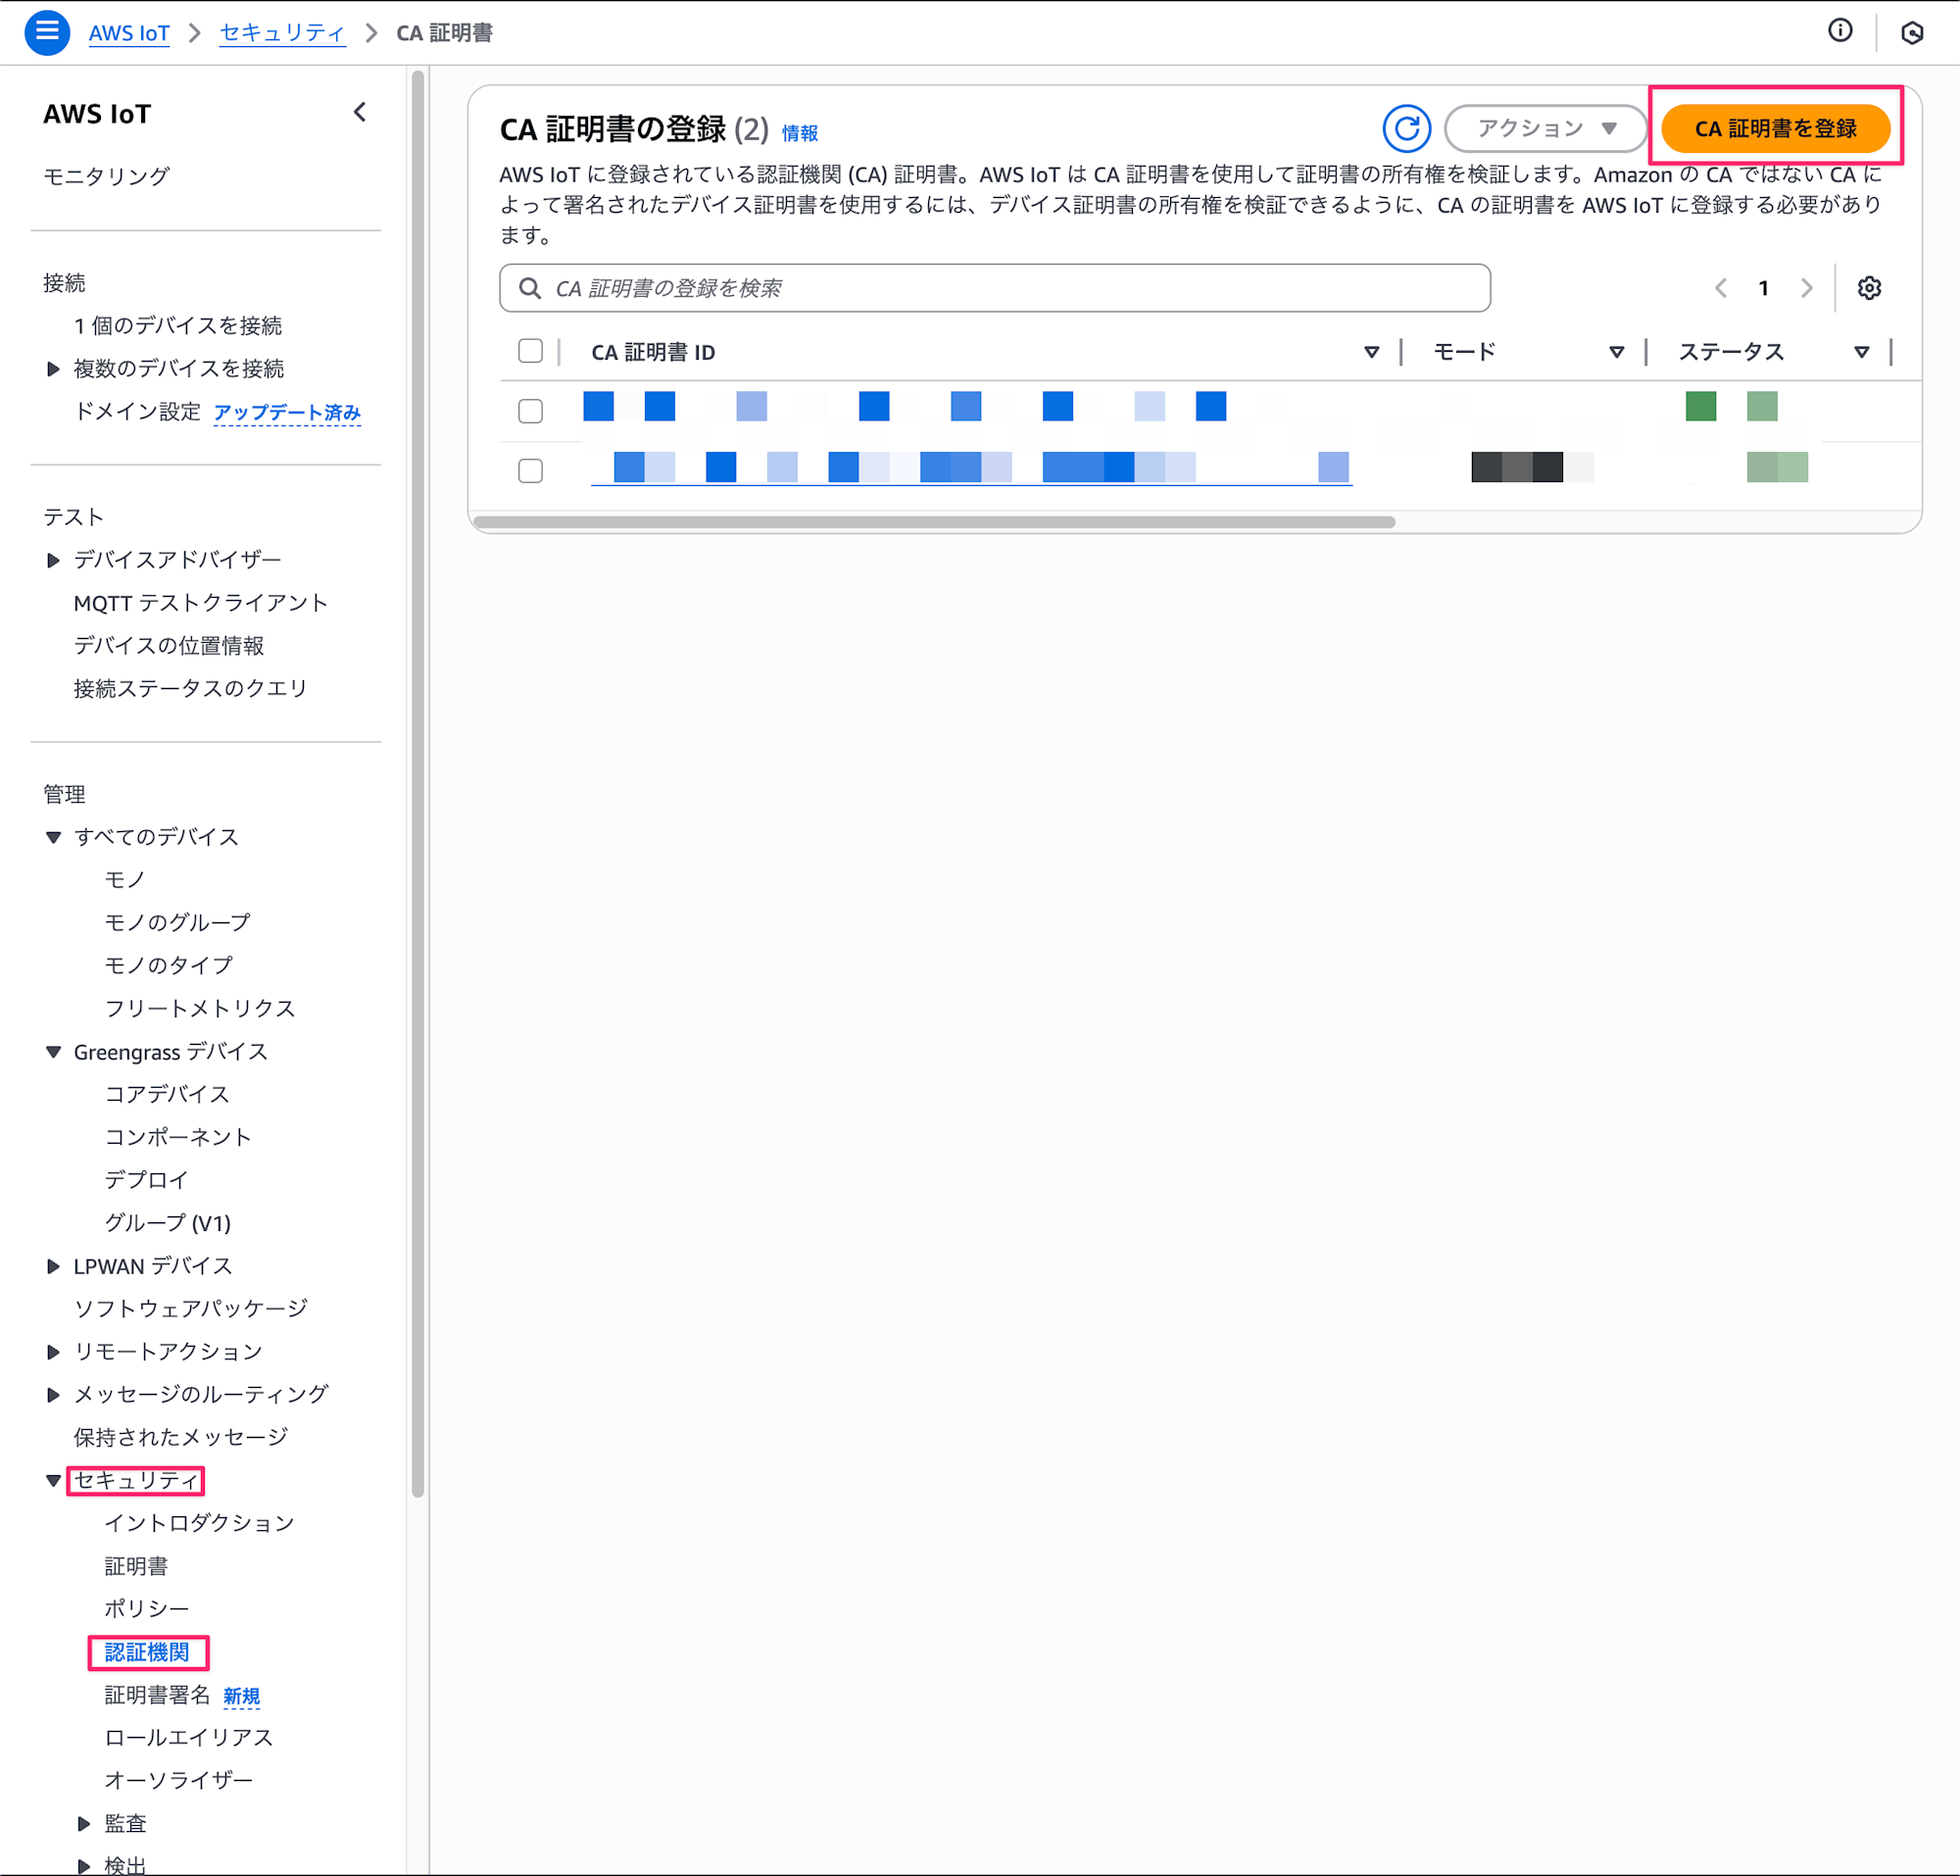Open MQTT テストクライアント

coord(201,603)
